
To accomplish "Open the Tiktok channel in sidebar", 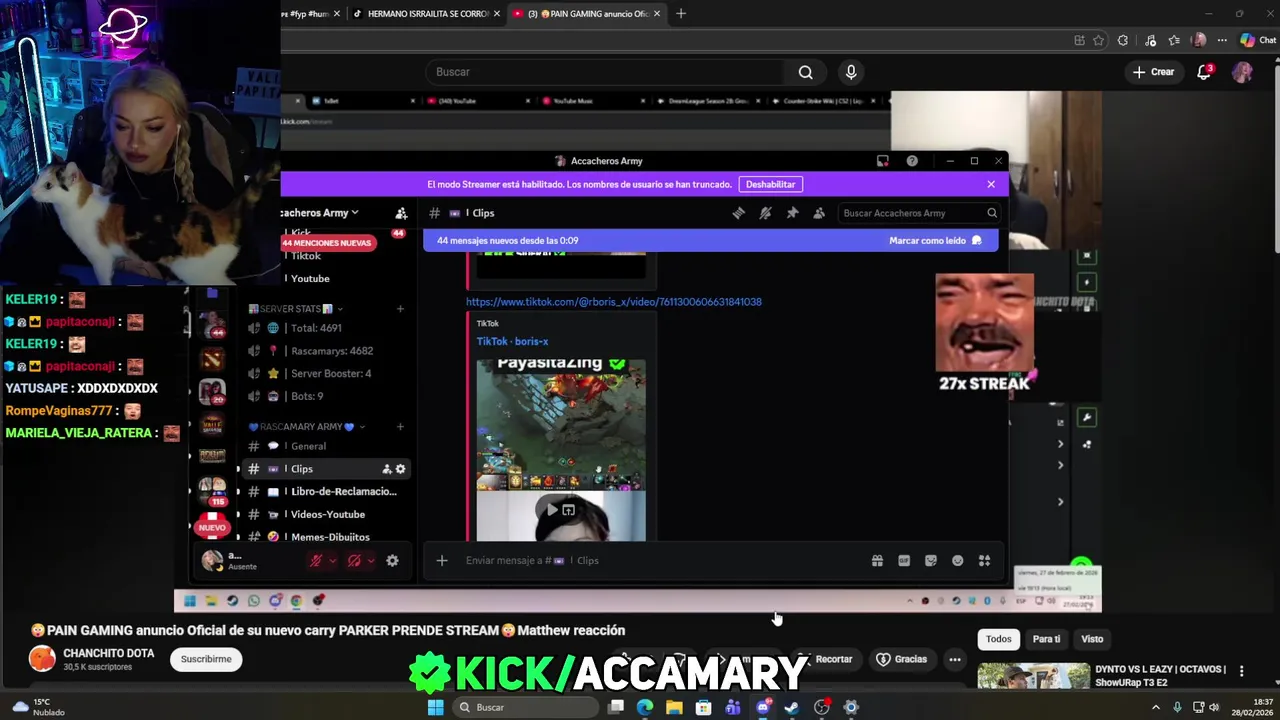I will (305, 256).
